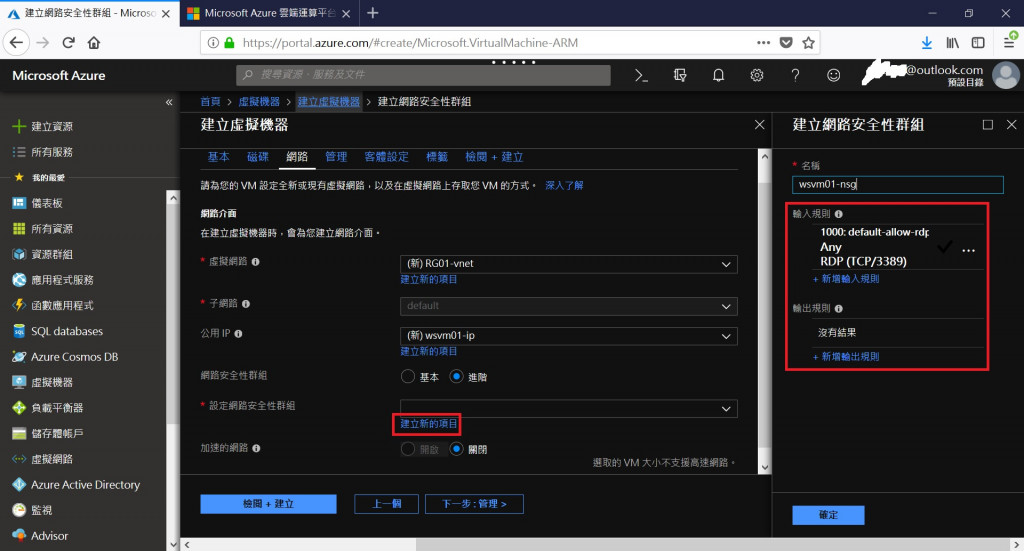This screenshot has height=551, width=1024.
Task: Click the 檢閱 + 建立 blue button
Action: point(268,503)
